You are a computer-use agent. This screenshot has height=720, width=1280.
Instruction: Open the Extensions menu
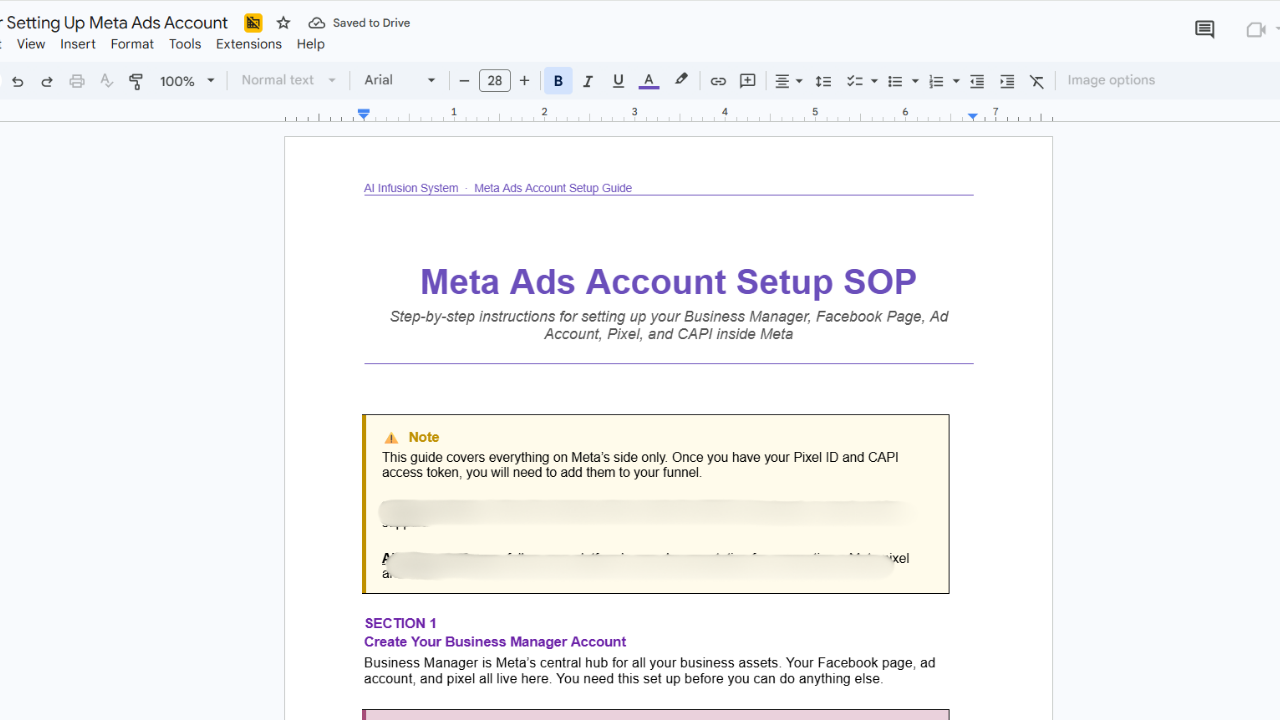point(249,44)
